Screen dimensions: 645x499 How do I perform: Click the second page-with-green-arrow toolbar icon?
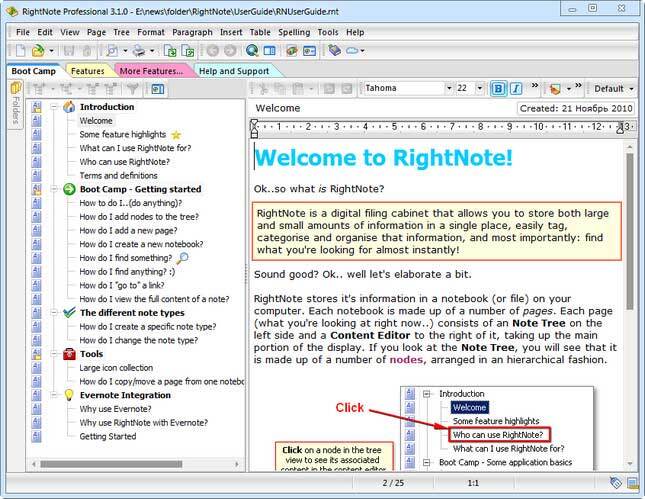[188, 51]
